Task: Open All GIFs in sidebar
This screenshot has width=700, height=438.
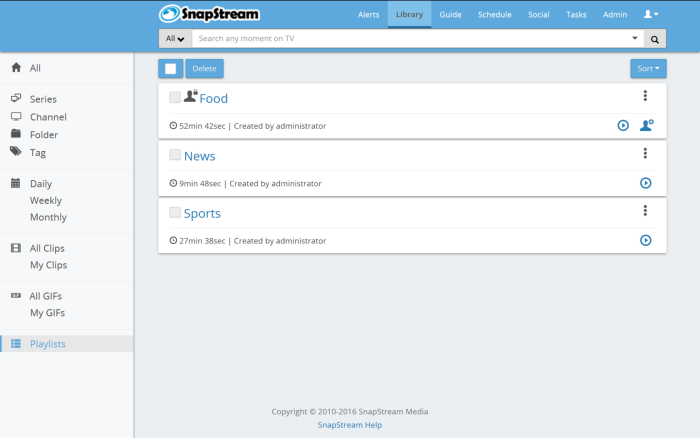Action: pos(46,296)
